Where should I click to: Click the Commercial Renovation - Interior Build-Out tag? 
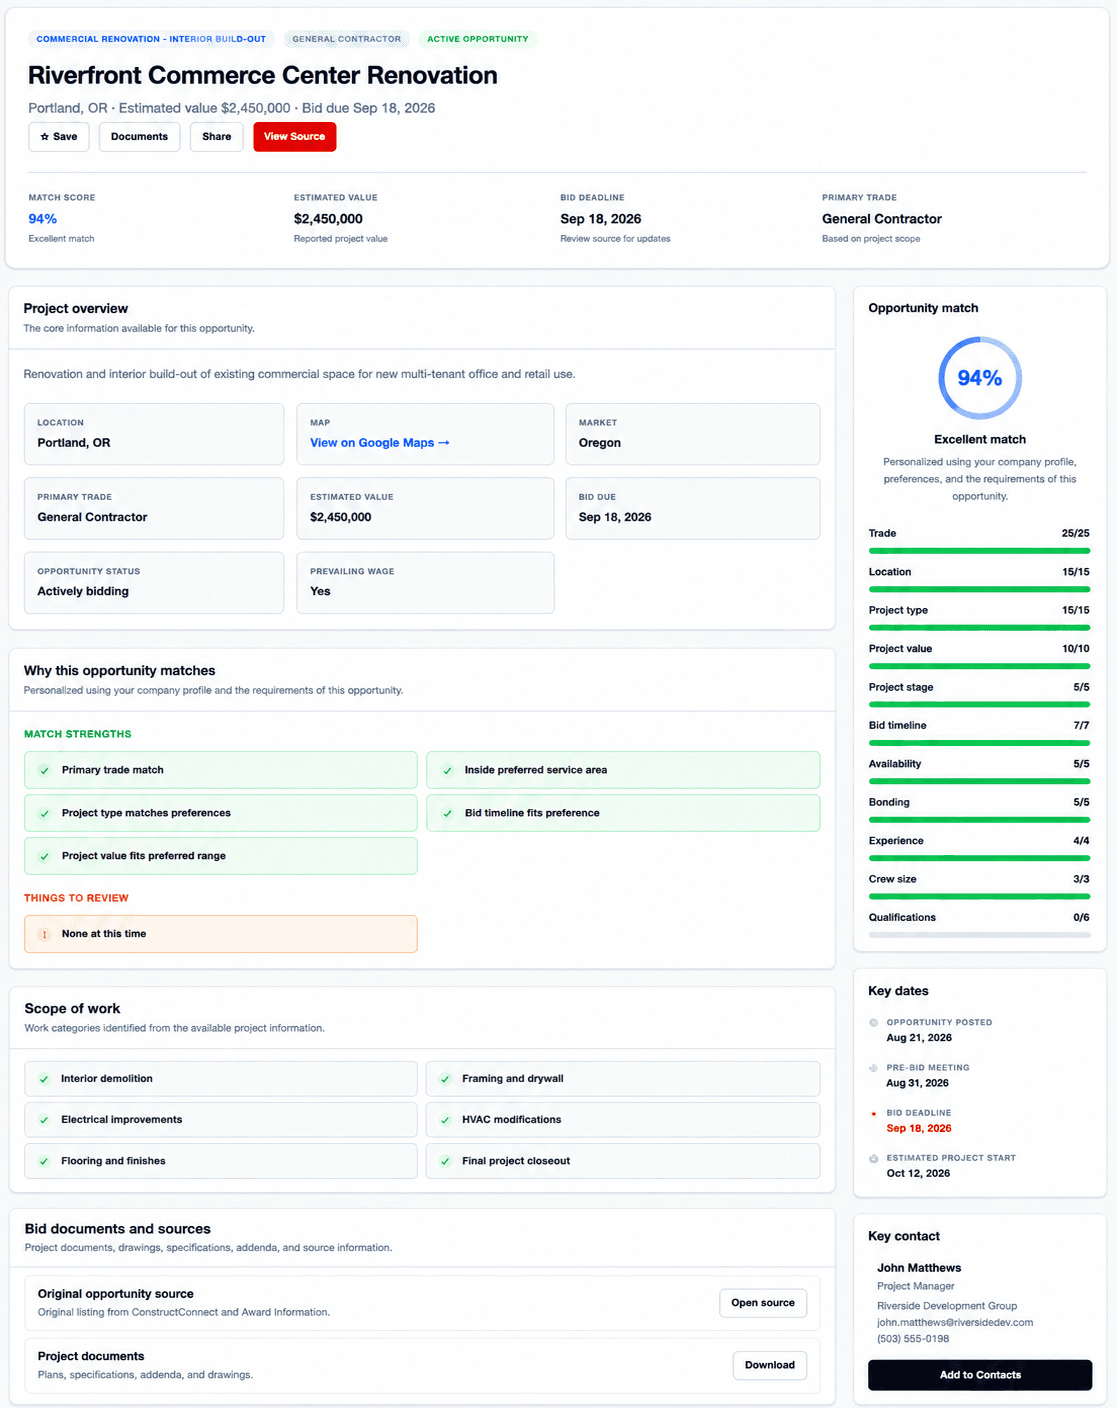click(151, 39)
